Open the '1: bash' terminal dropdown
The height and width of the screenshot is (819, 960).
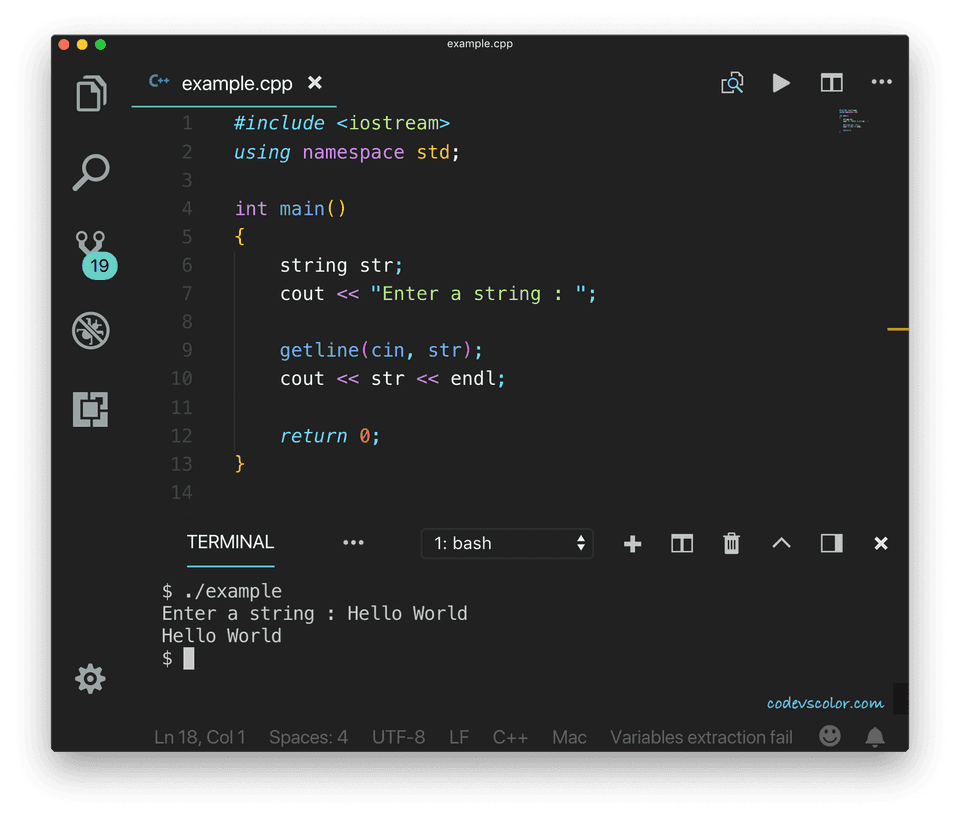pyautogui.click(x=507, y=543)
